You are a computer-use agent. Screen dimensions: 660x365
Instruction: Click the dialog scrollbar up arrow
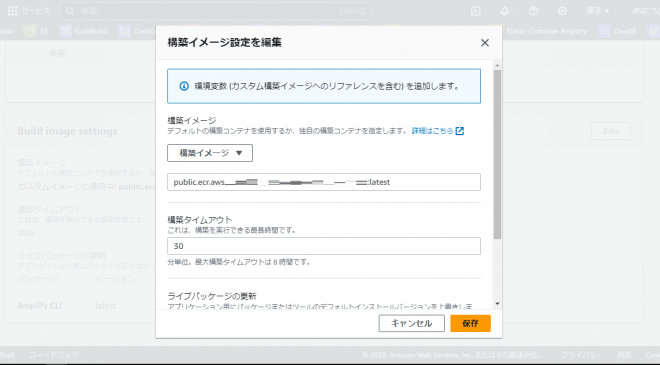pyautogui.click(x=498, y=66)
